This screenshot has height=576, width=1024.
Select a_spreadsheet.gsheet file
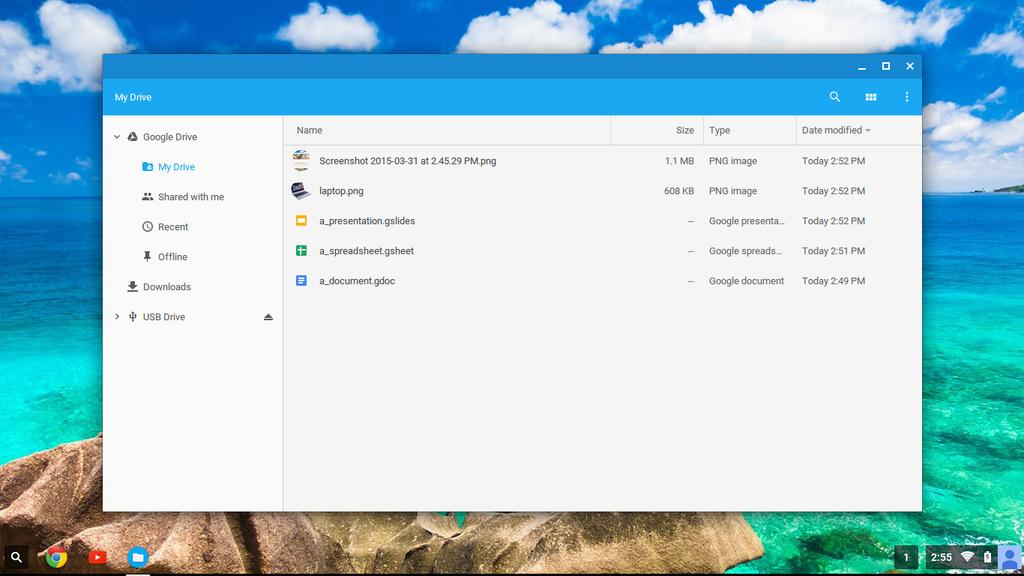[366, 251]
